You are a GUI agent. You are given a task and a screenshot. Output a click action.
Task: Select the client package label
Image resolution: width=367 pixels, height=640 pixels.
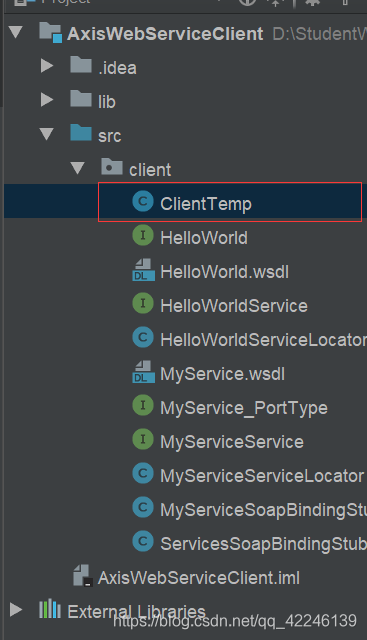pyautogui.click(x=150, y=170)
